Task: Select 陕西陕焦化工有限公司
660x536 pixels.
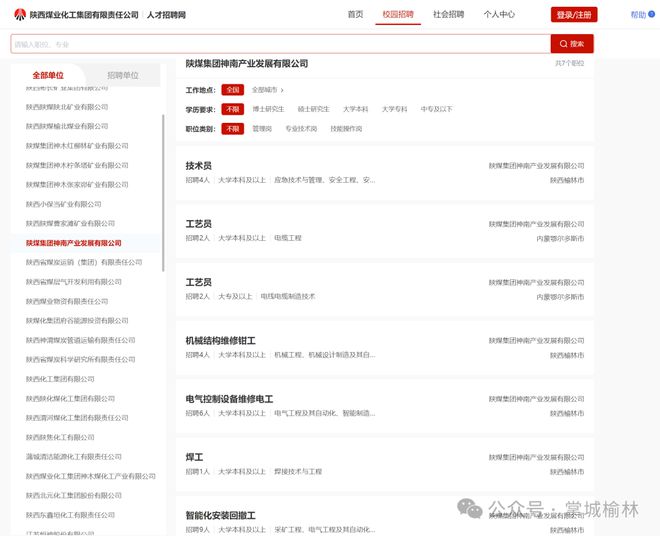Action: [x=60, y=437]
